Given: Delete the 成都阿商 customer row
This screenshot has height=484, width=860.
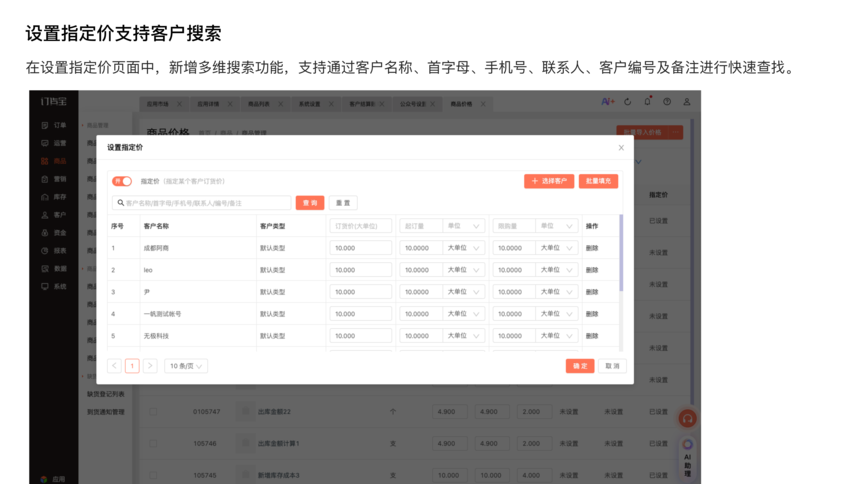Looking at the screenshot, I should coord(592,248).
